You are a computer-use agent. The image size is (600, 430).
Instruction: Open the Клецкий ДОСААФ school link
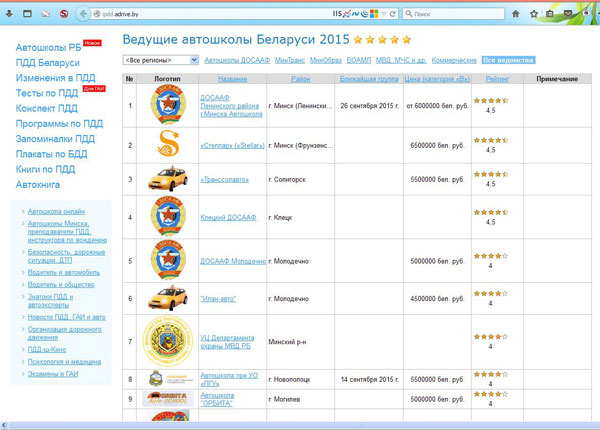tap(228, 217)
